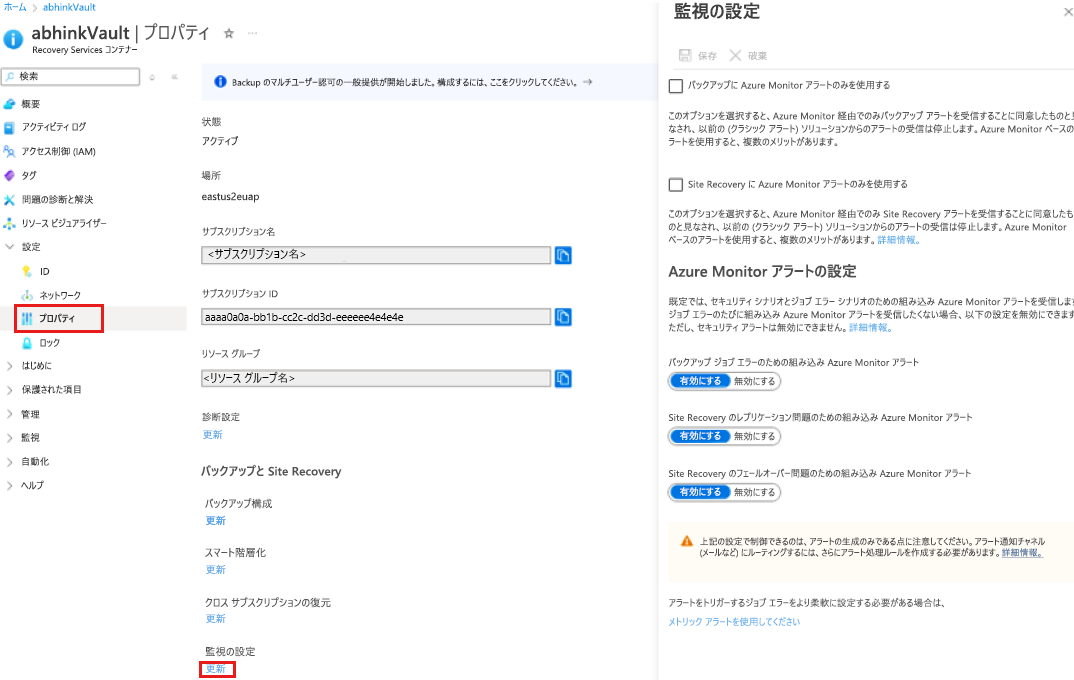Follow the arrow at end of banner
Screen dimensions: 1074x680
pos(588,82)
